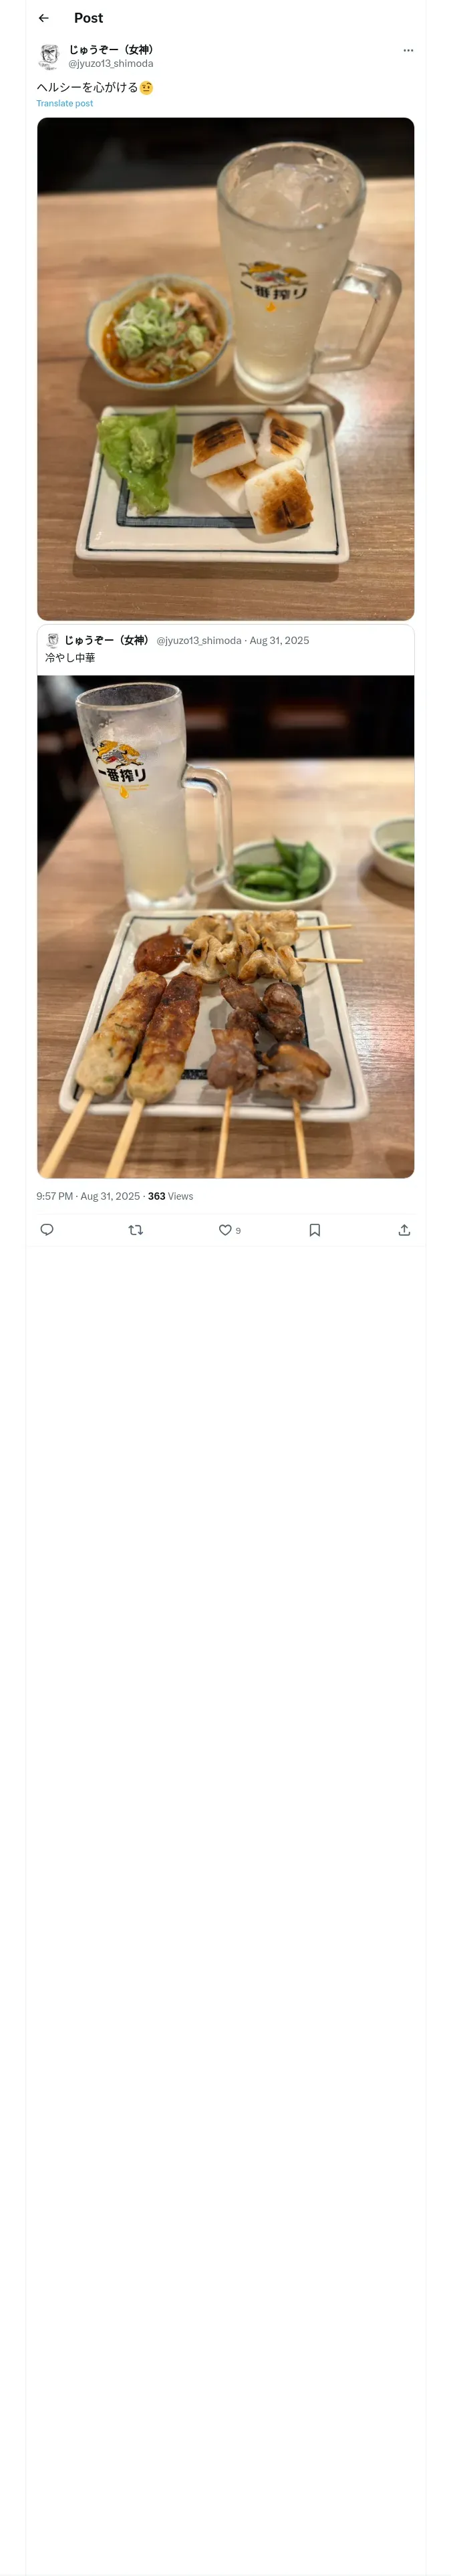This screenshot has width=451, height=2576.
Task: Click the small avatar in quoted post
Action: click(53, 640)
